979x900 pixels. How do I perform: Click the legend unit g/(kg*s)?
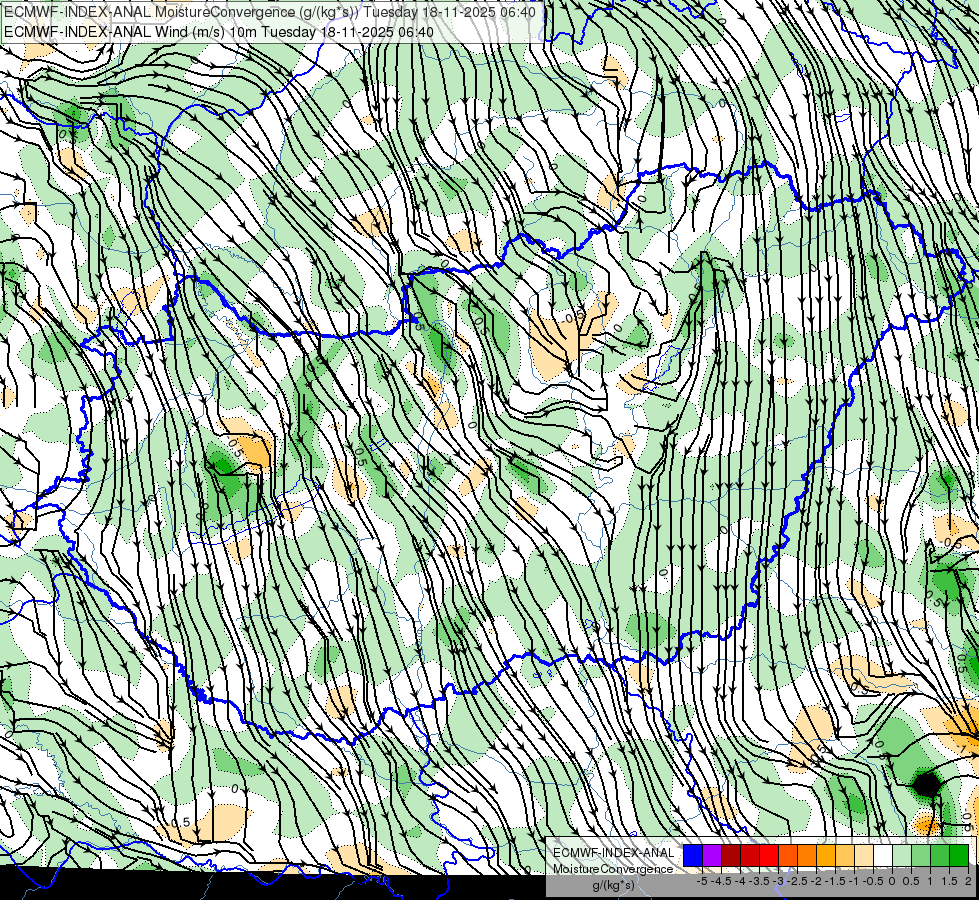click(613, 886)
